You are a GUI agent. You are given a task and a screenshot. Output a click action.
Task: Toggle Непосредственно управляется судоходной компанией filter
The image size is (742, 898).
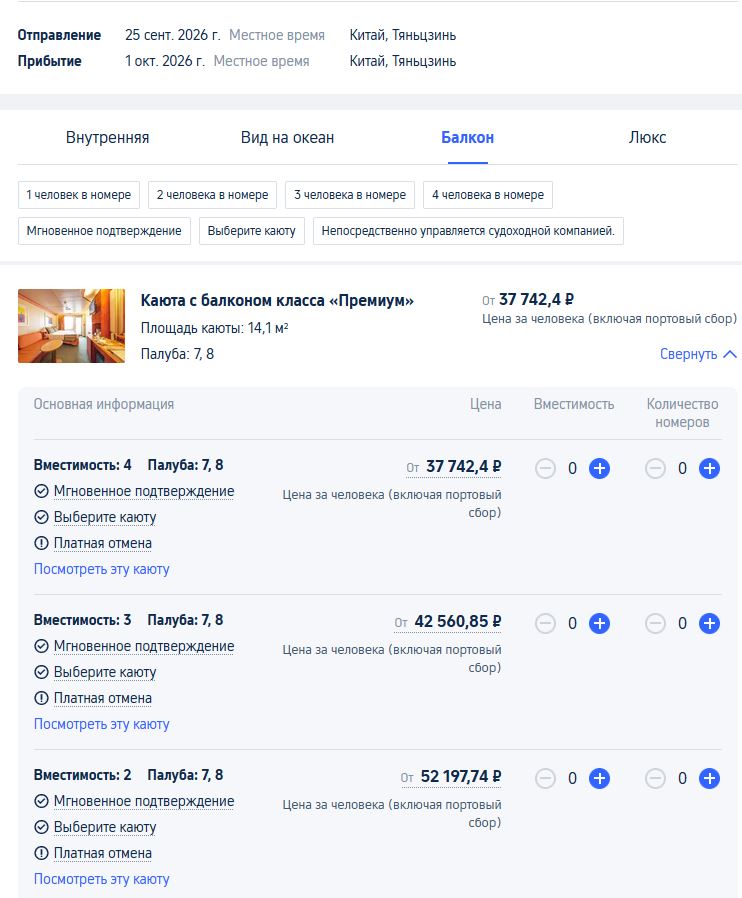468,231
